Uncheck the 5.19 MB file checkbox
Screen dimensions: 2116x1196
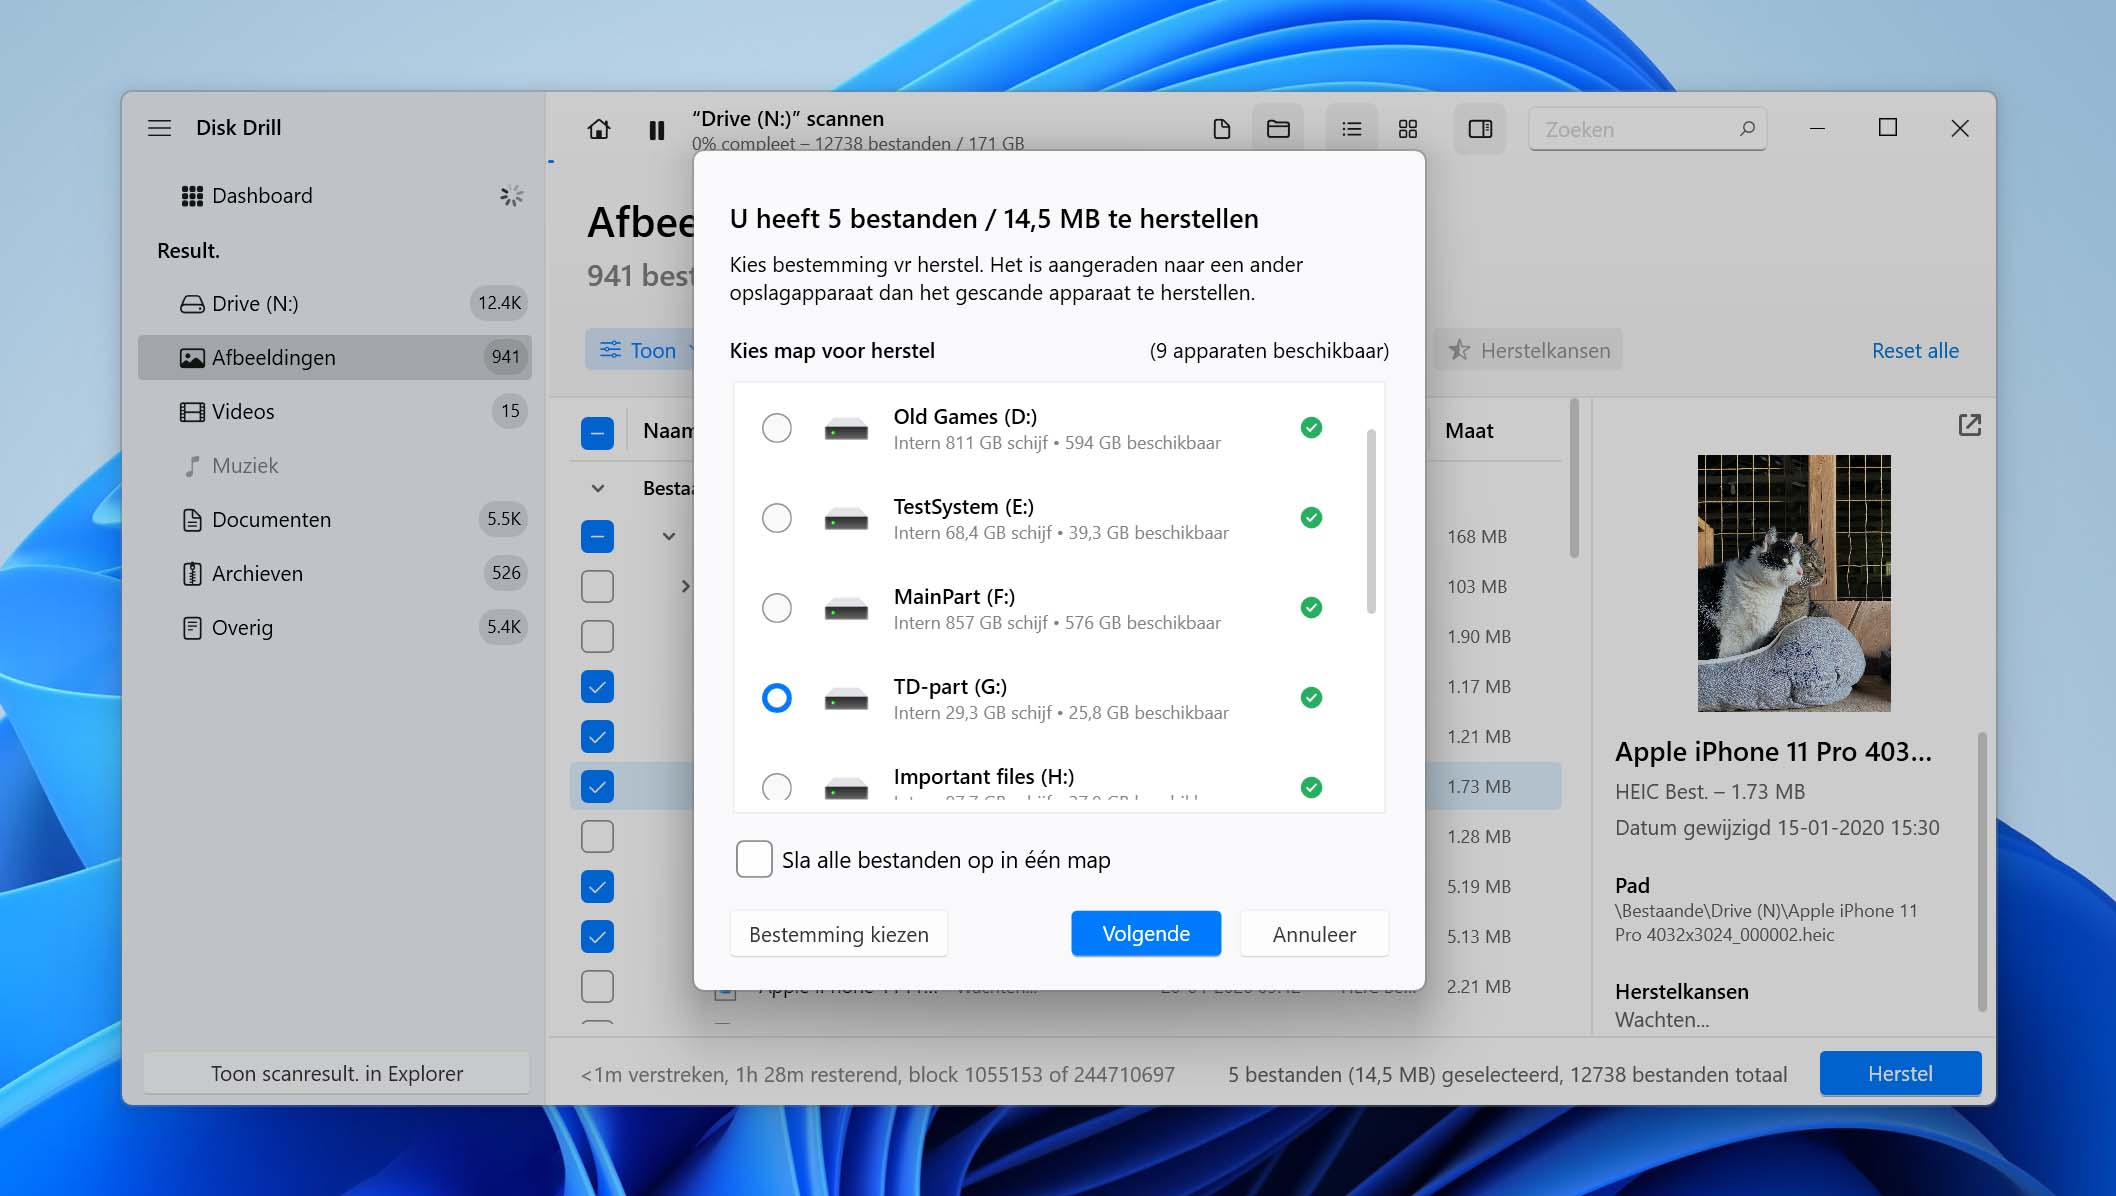(597, 887)
